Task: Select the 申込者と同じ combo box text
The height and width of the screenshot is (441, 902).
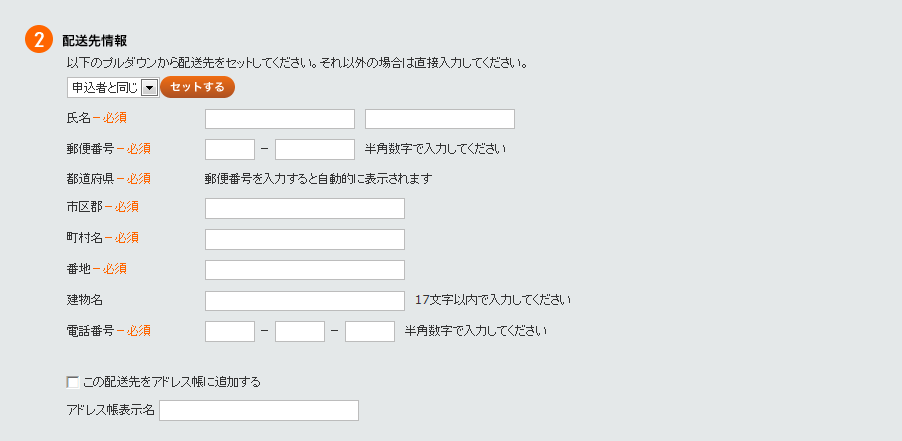Action: pos(105,88)
